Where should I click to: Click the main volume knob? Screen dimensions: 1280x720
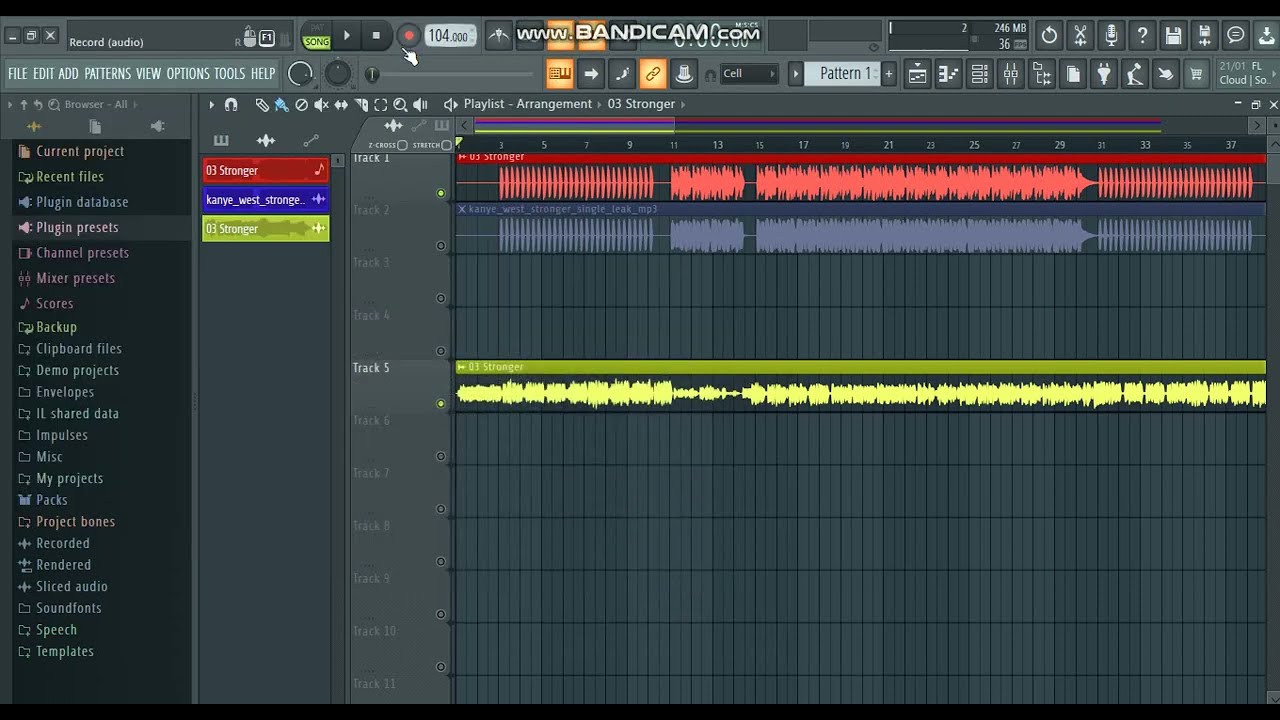(x=300, y=73)
